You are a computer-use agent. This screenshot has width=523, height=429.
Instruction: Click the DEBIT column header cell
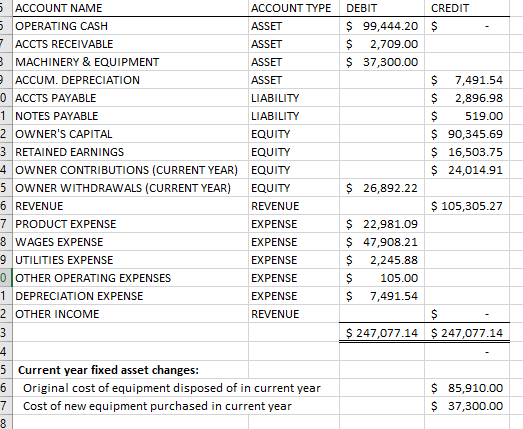[382, 8]
